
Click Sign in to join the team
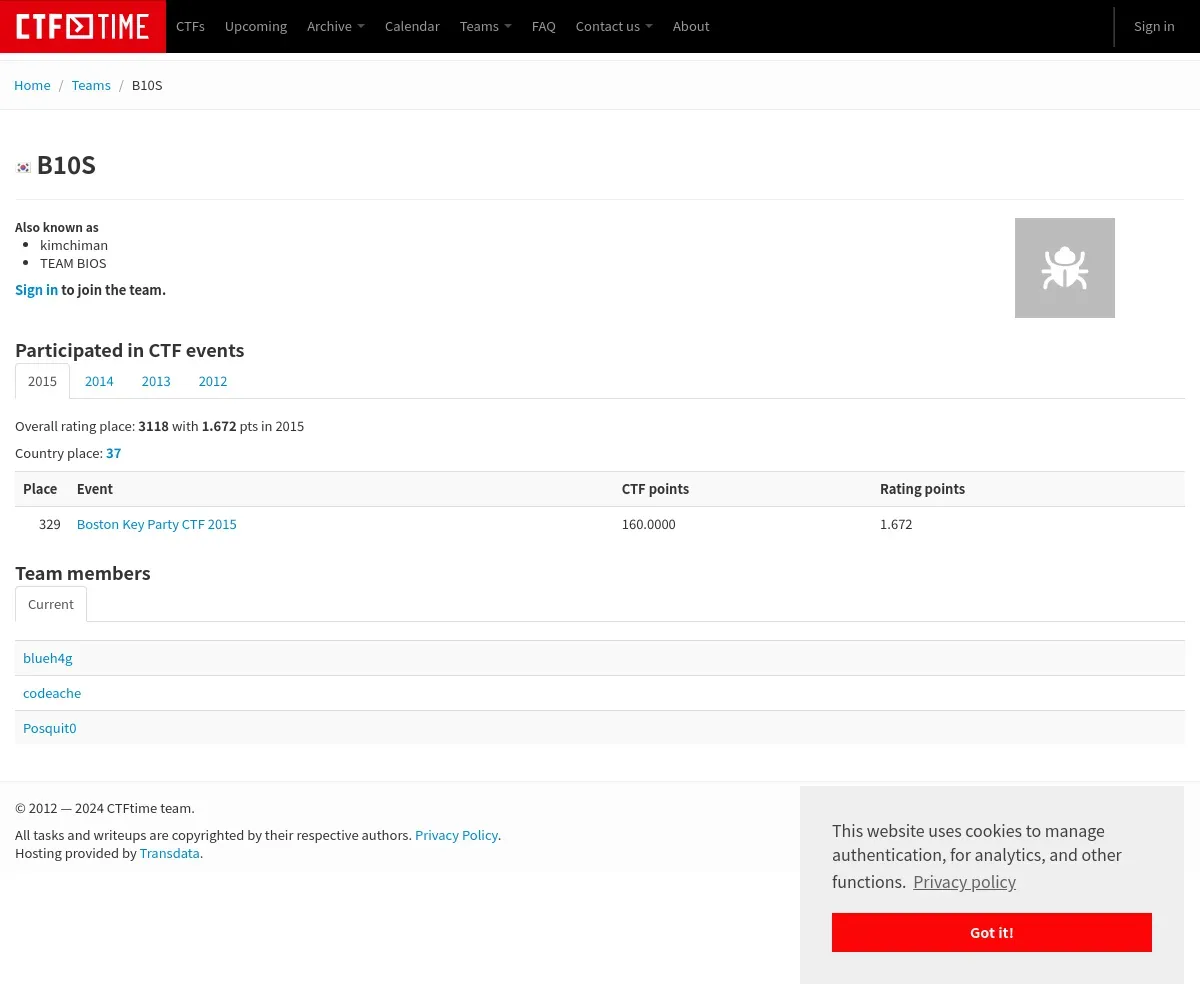[x=37, y=290]
